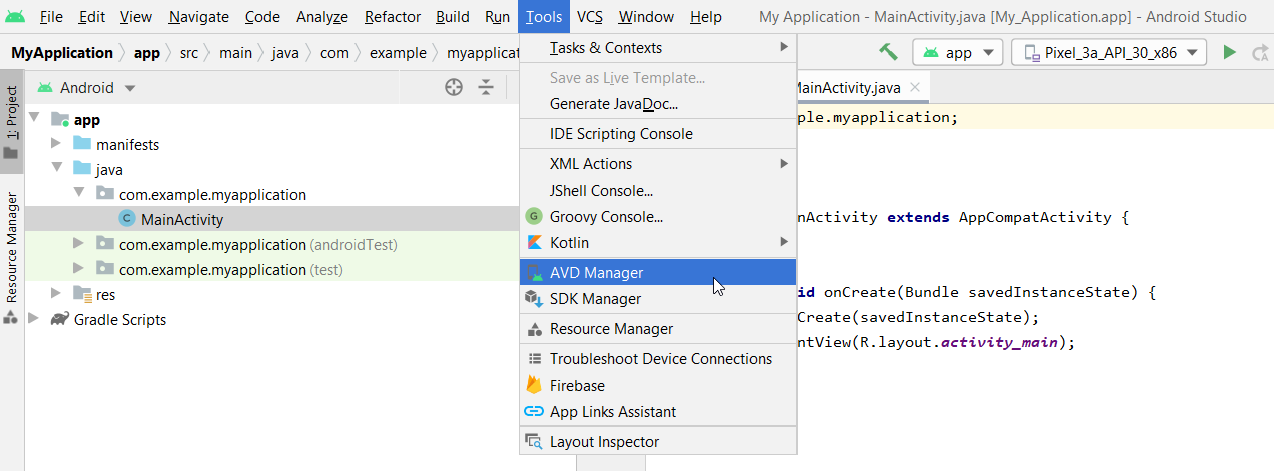Click the green hammer Make Project icon
The width and height of the screenshot is (1274, 471).
888,52
